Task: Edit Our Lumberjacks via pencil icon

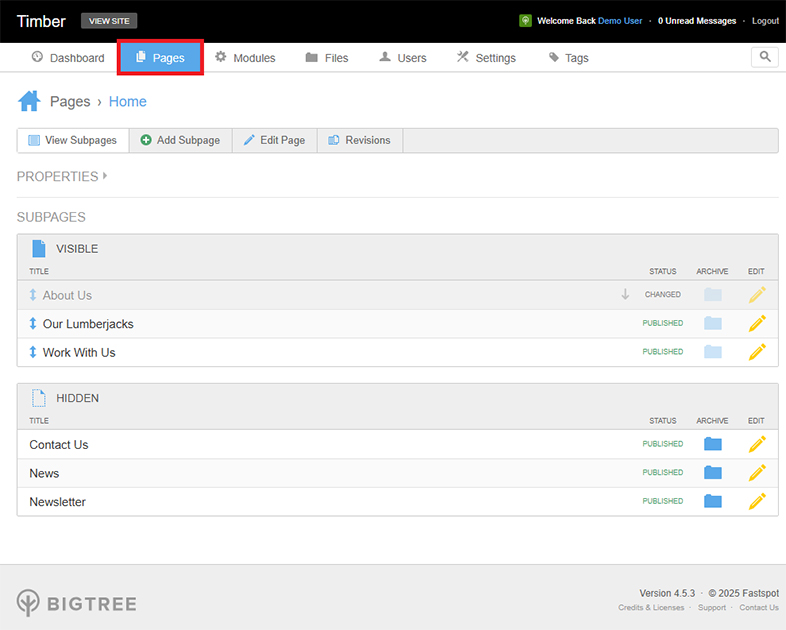Action: coord(757,323)
